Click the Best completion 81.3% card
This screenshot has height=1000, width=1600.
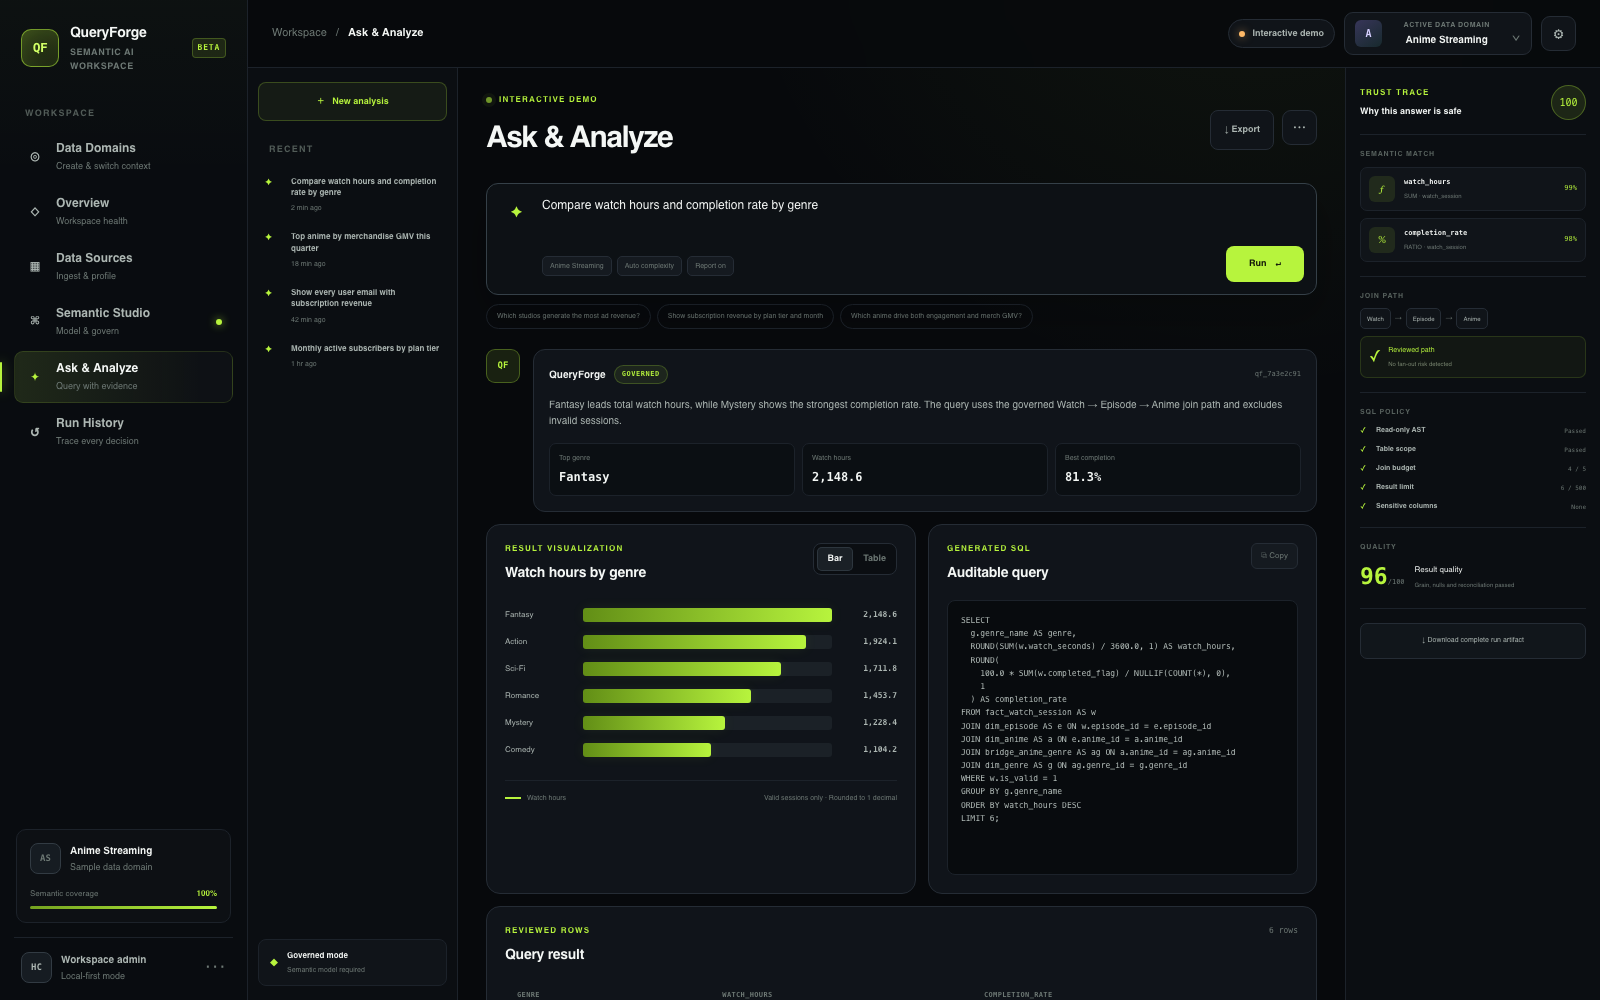(x=1177, y=470)
